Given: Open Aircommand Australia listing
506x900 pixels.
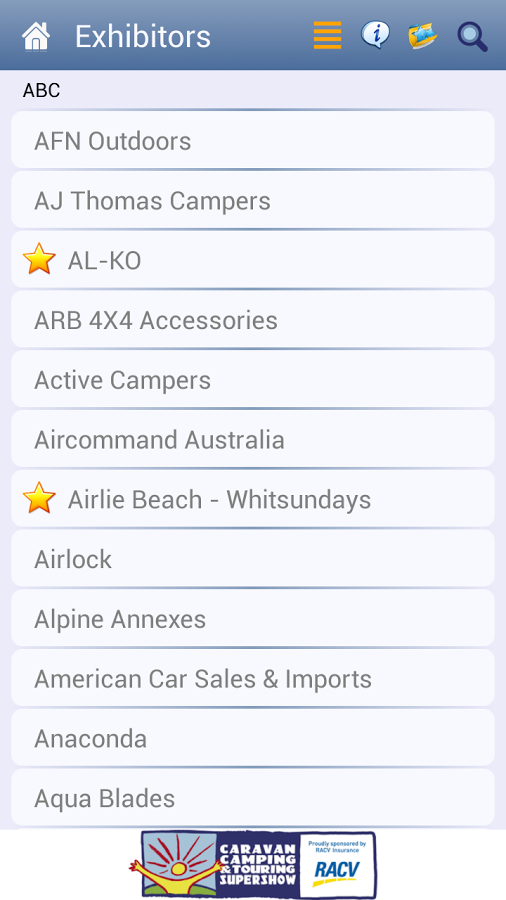Looking at the screenshot, I should tap(253, 439).
